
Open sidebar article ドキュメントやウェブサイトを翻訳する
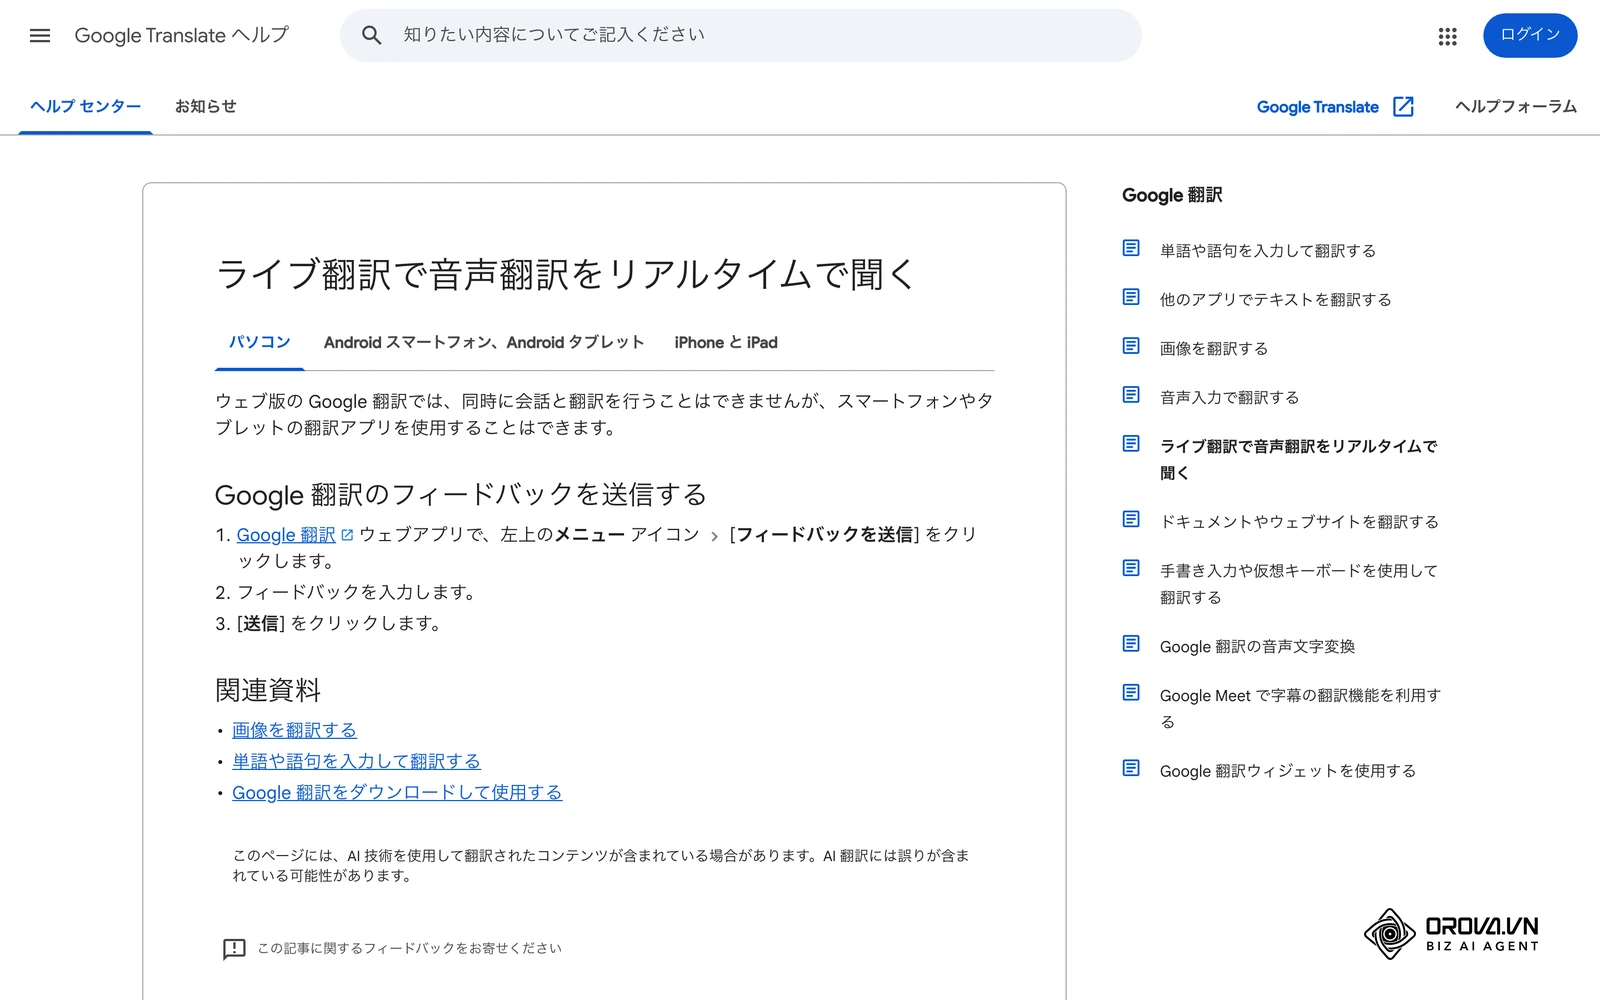coord(1299,522)
